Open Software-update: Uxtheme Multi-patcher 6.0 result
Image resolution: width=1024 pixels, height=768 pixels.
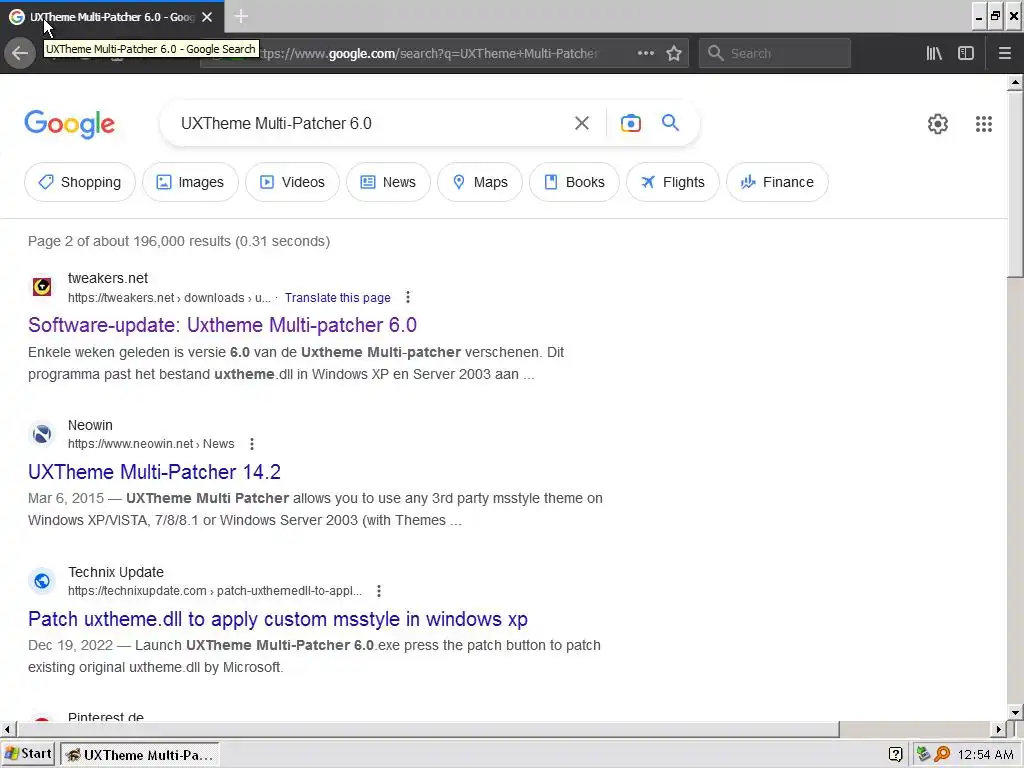pos(222,325)
